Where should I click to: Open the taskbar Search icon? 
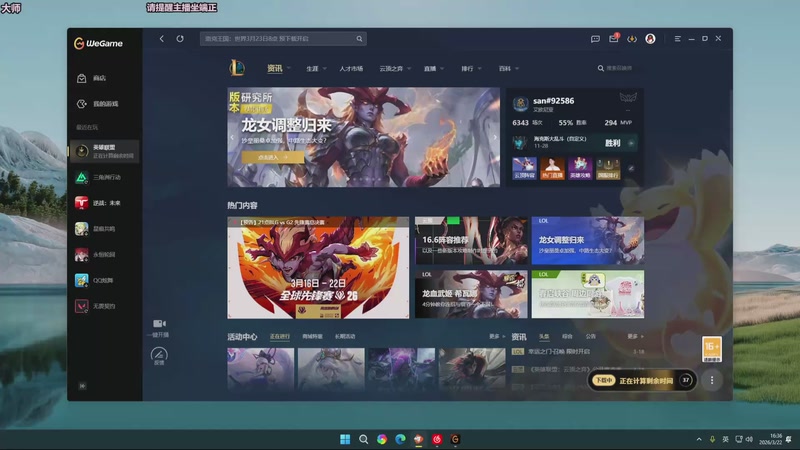363,439
